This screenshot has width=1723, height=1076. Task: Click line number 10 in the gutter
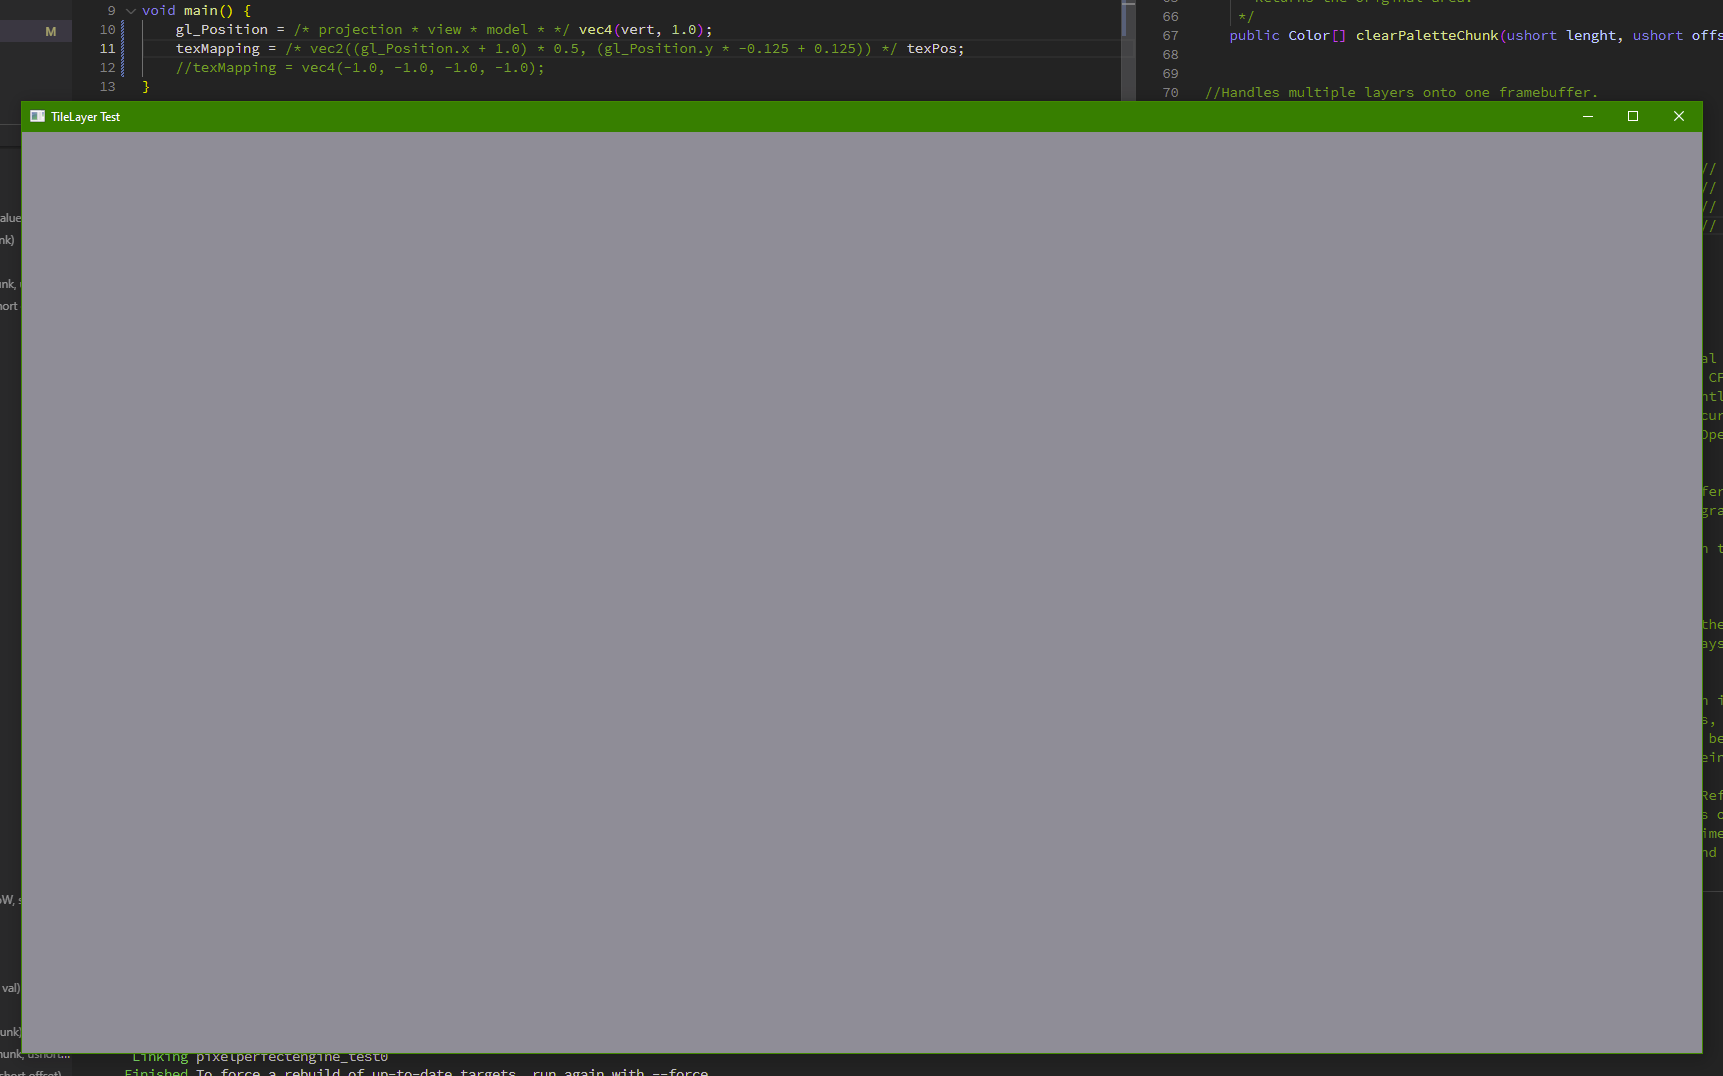point(107,30)
